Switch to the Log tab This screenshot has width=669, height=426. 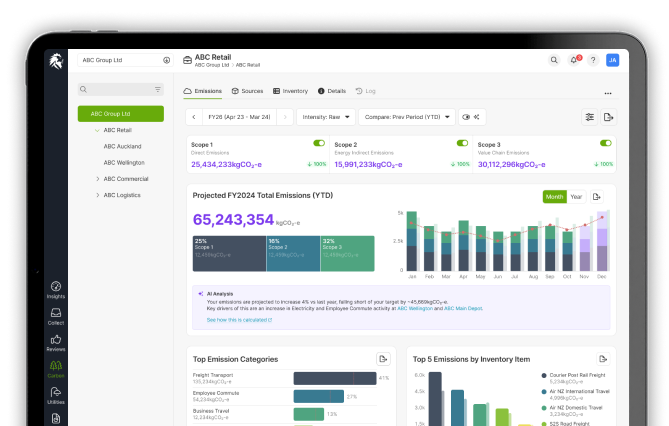click(366, 91)
